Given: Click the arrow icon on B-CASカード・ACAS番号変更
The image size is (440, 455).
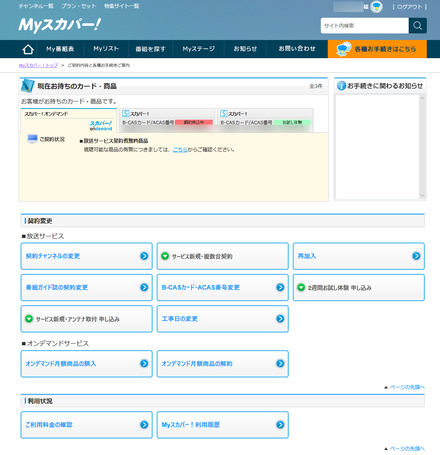Looking at the screenshot, I should coord(280,287).
